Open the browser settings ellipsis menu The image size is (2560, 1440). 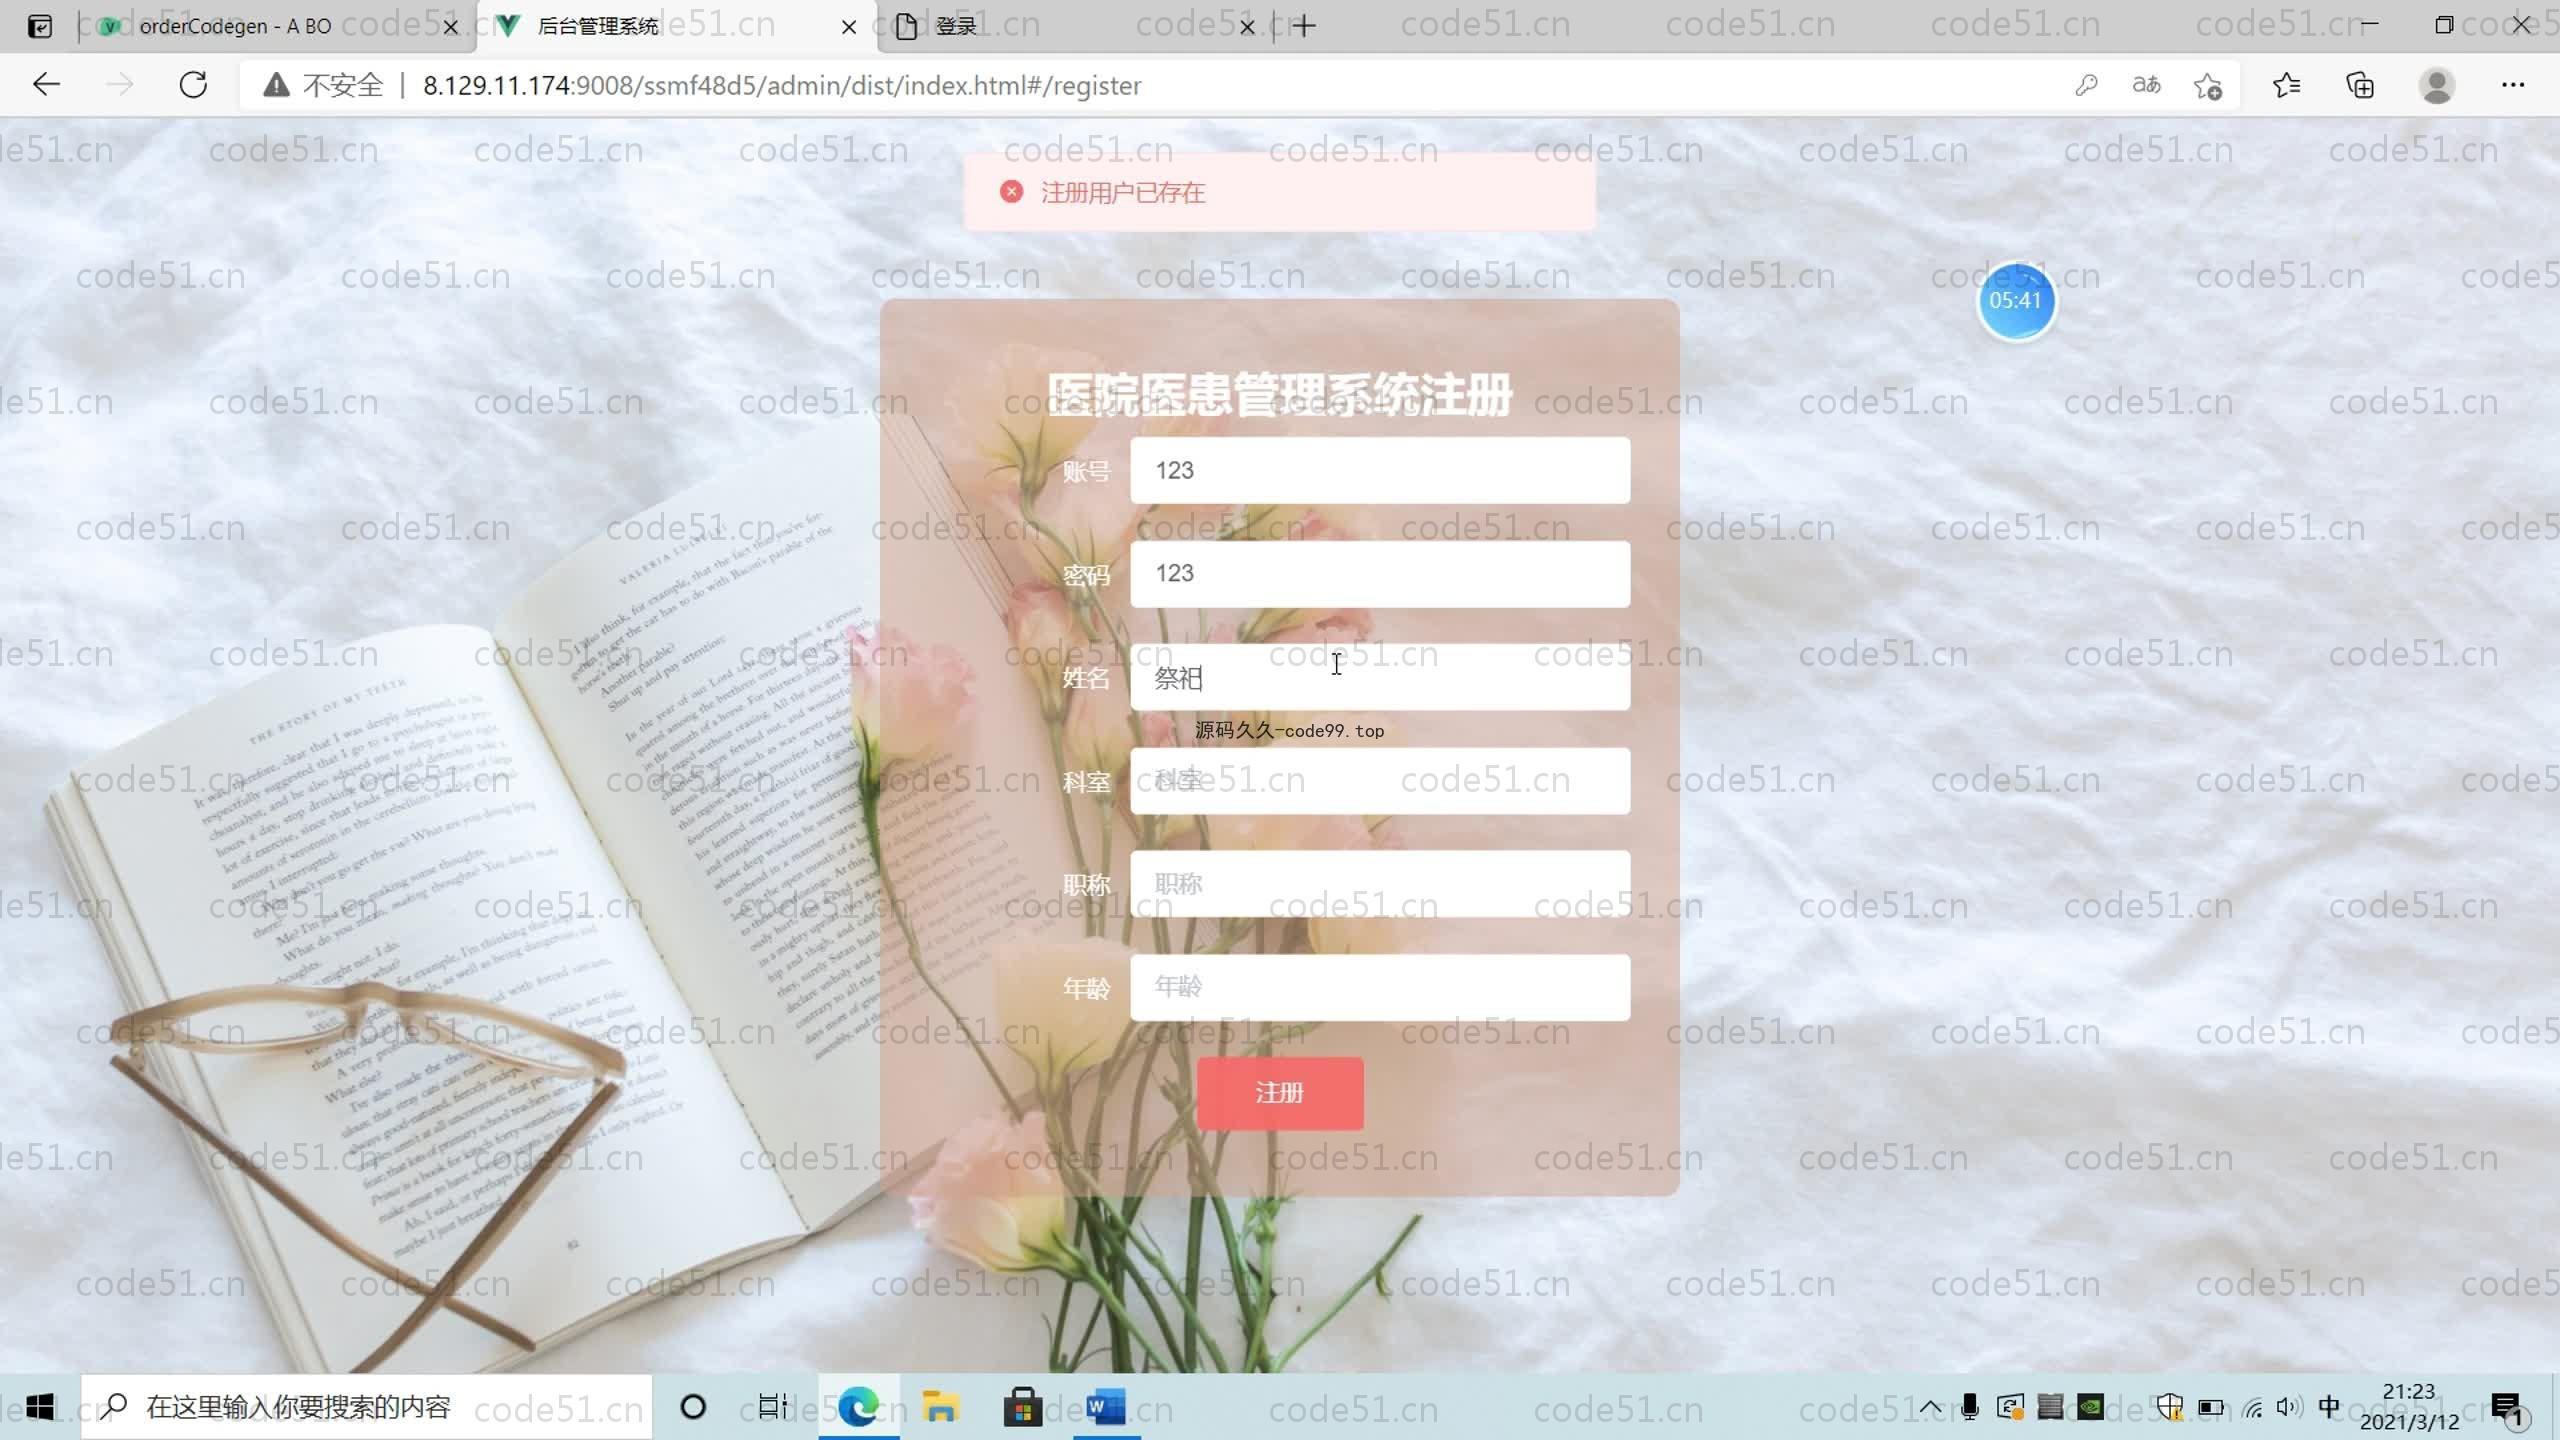click(x=2513, y=85)
